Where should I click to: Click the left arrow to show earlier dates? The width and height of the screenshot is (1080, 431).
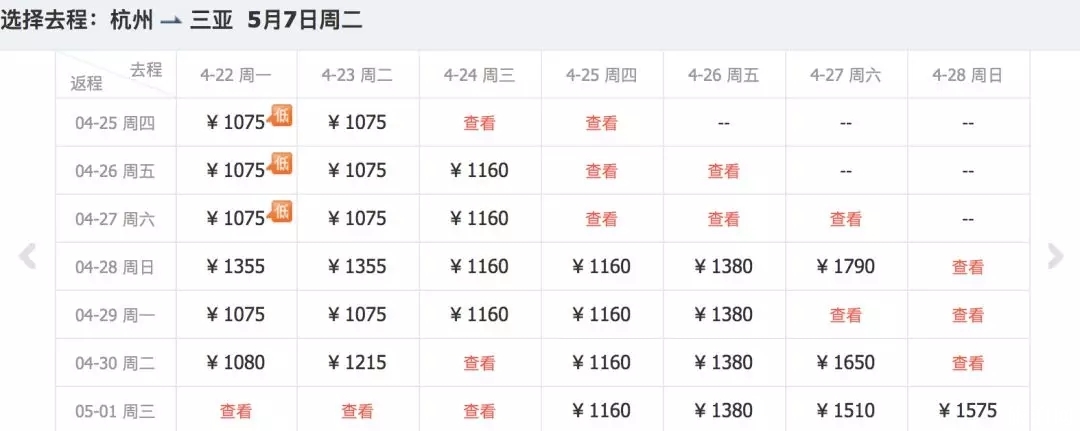[x=28, y=256]
